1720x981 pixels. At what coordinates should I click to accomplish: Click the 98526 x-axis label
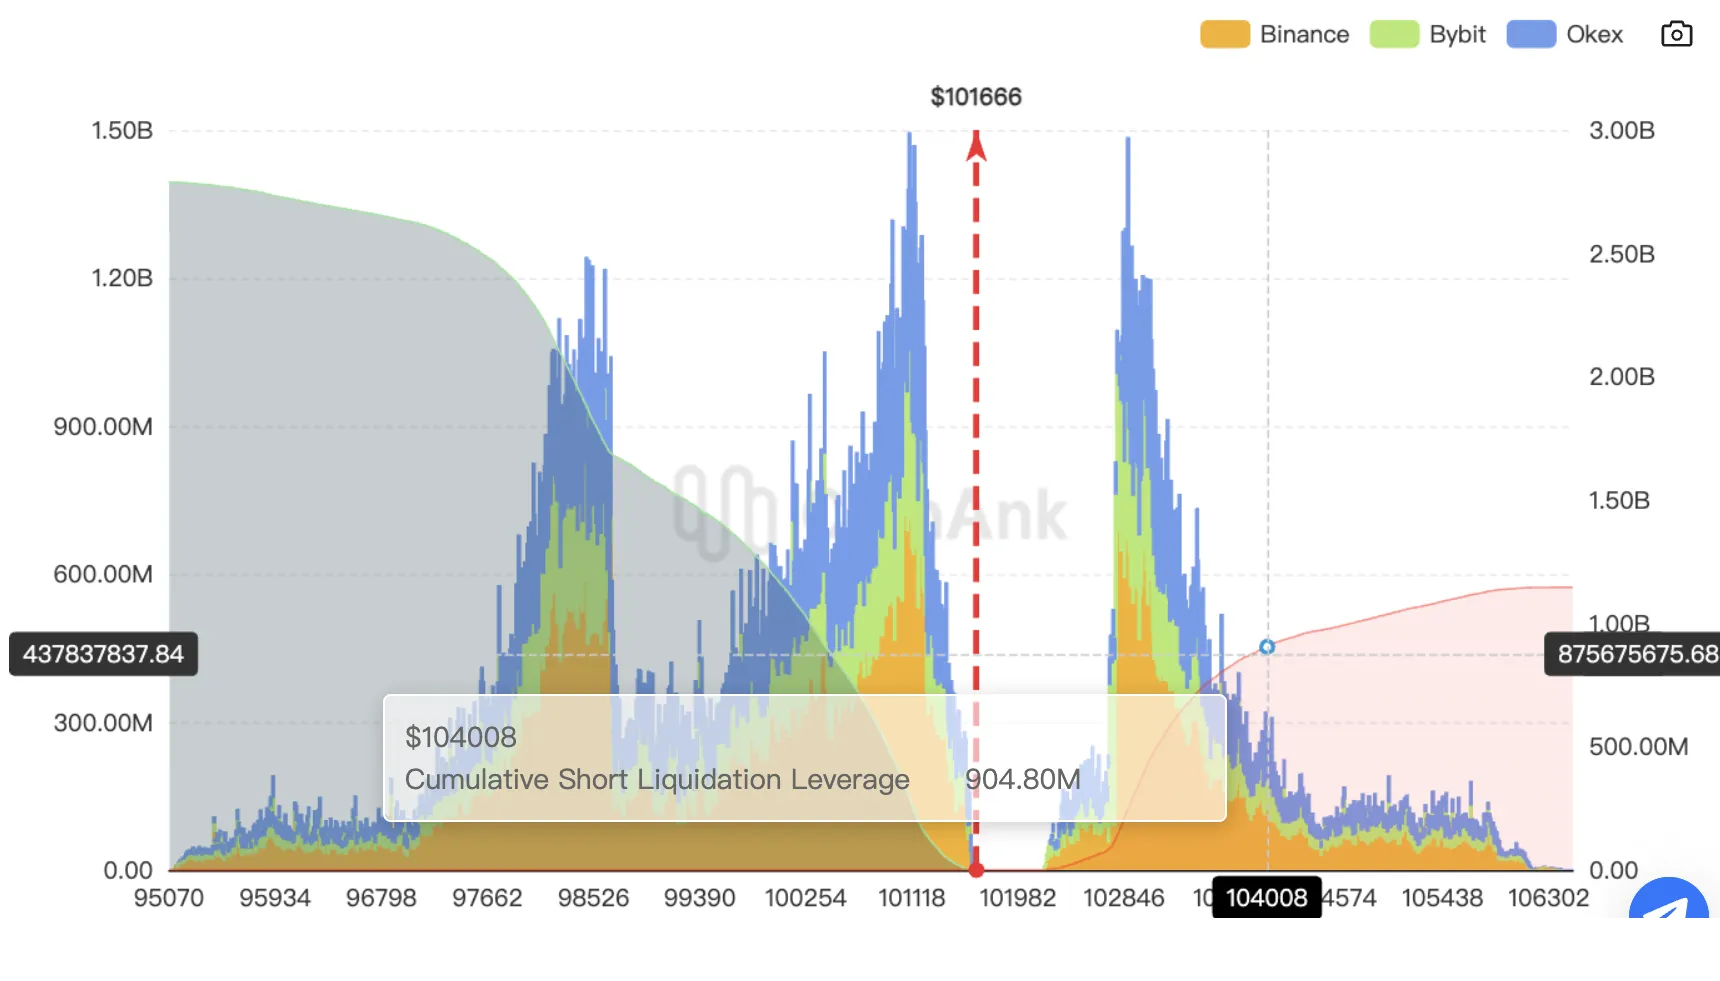coord(593,898)
